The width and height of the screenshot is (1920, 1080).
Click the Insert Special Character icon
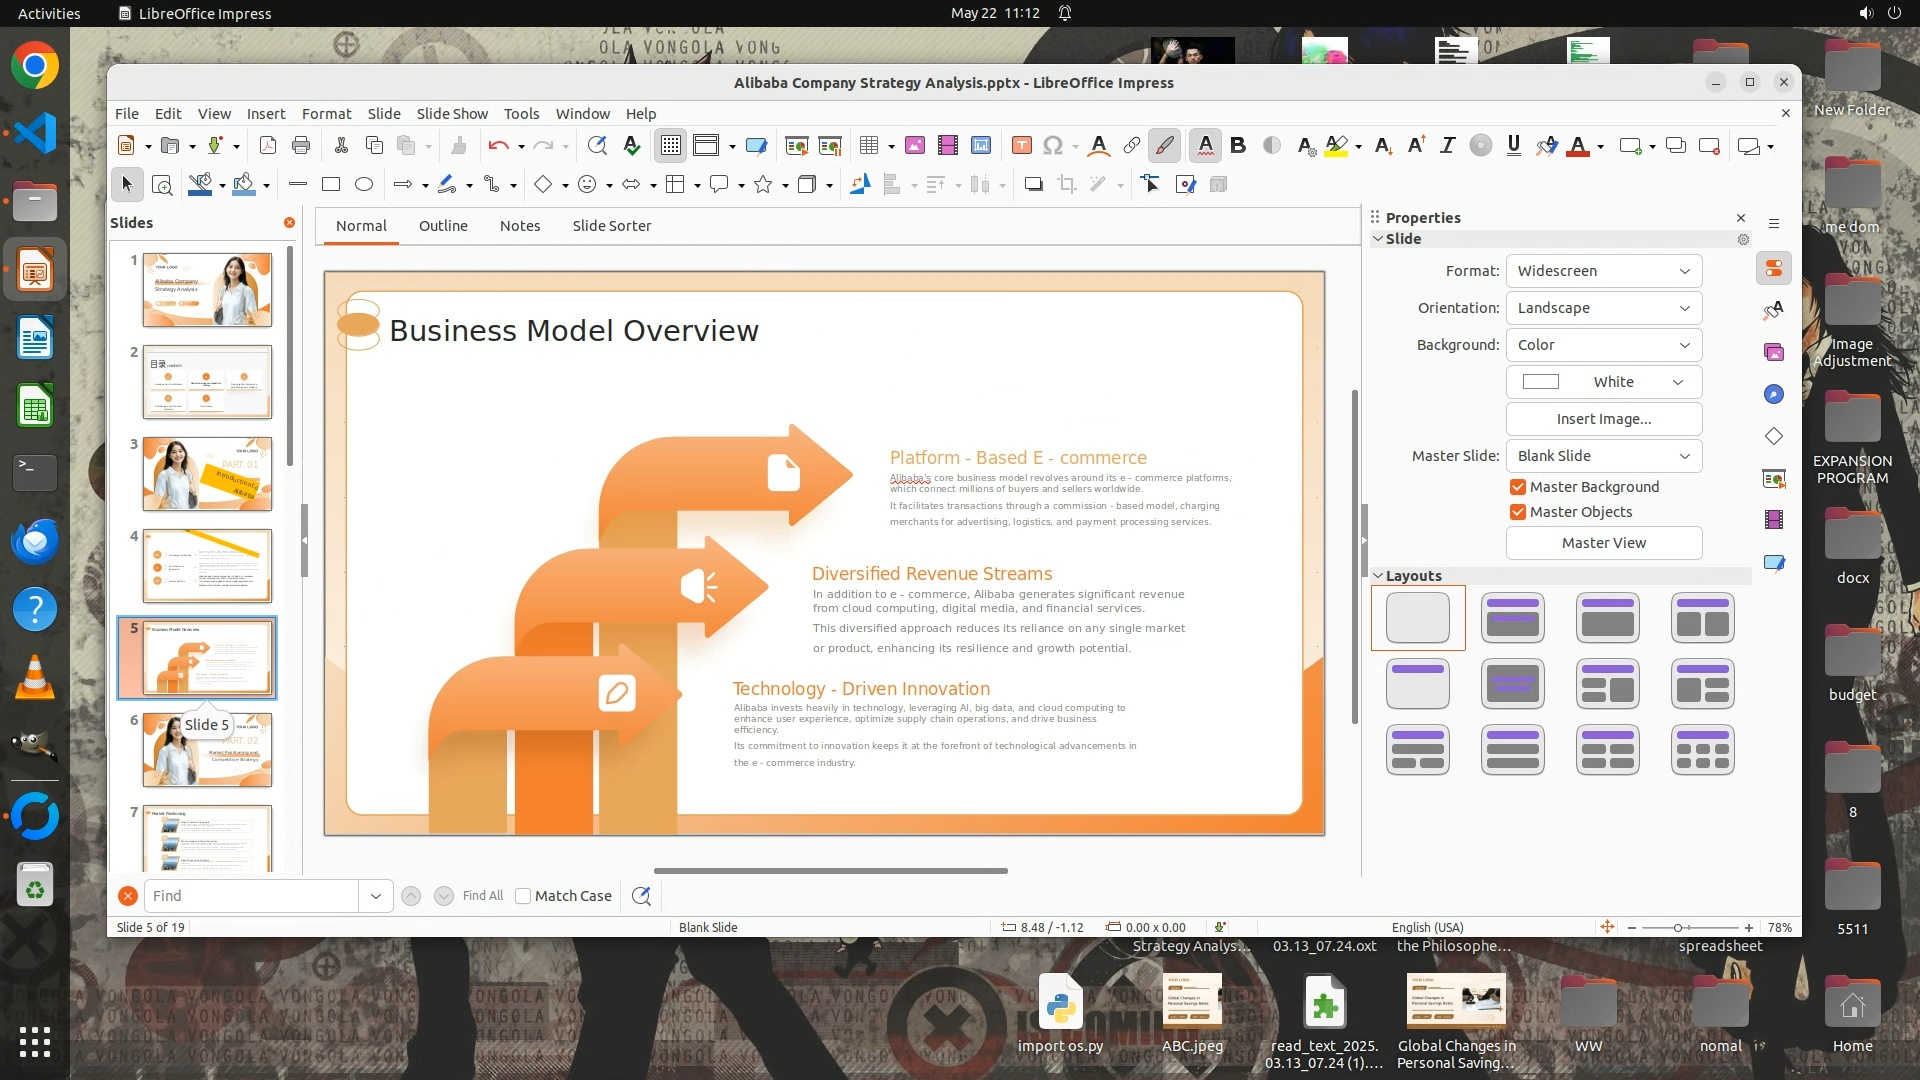coord(1052,146)
